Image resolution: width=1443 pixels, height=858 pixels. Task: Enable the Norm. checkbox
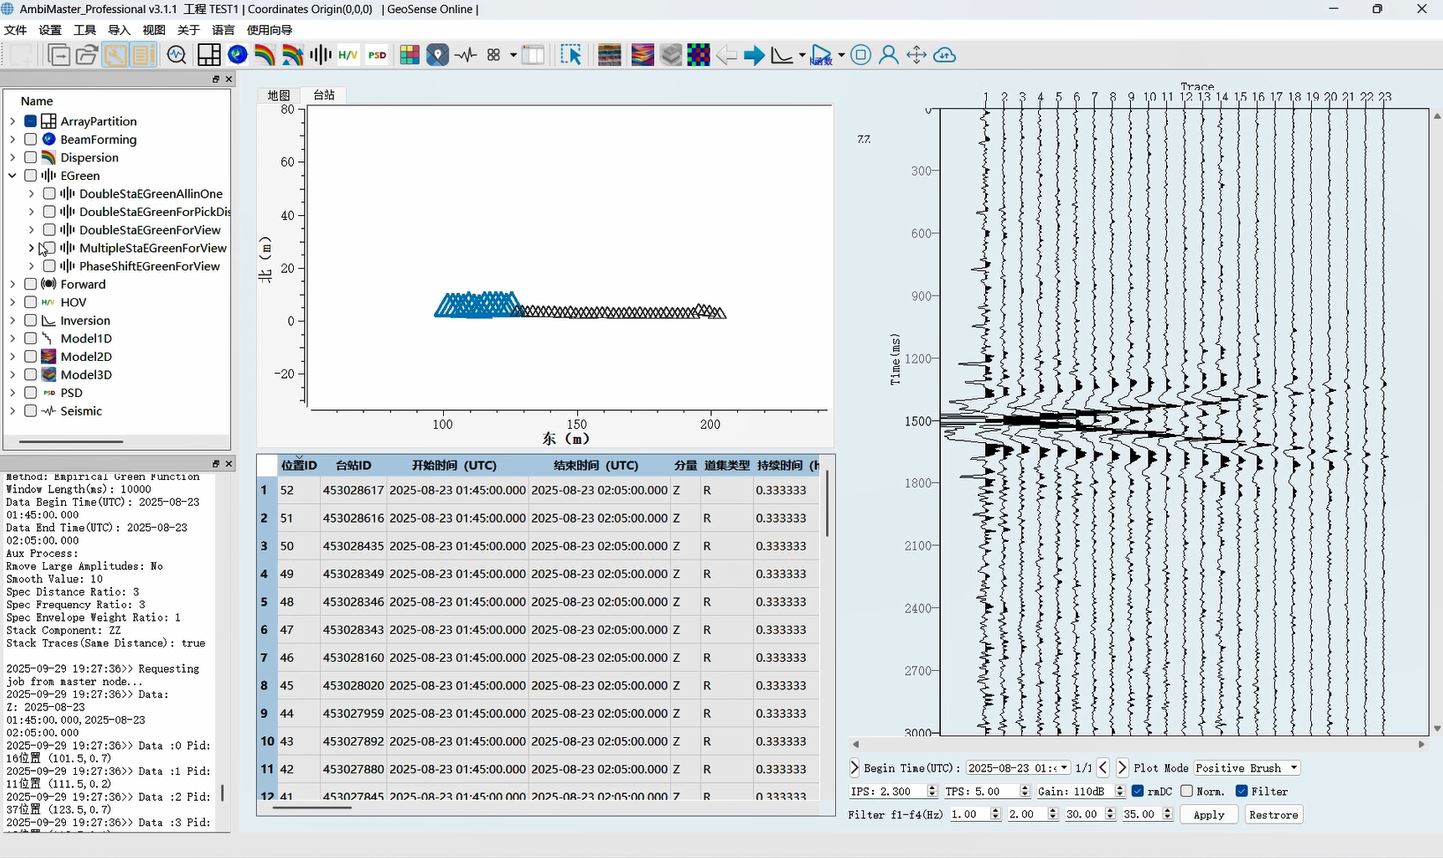click(1187, 791)
